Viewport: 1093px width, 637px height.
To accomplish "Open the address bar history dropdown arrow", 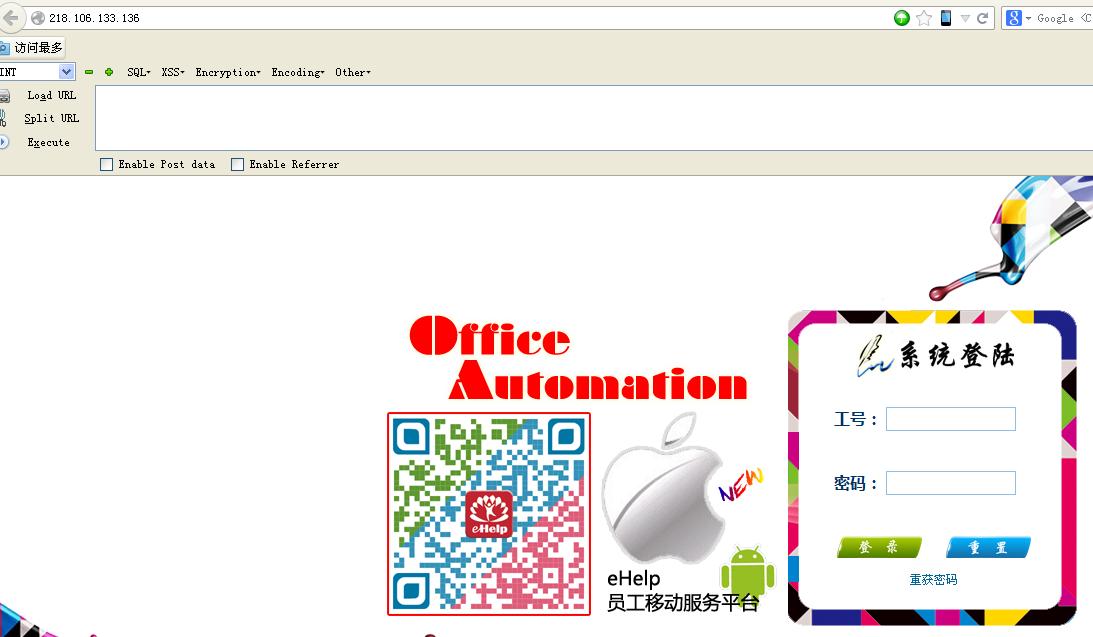I will coord(965,19).
